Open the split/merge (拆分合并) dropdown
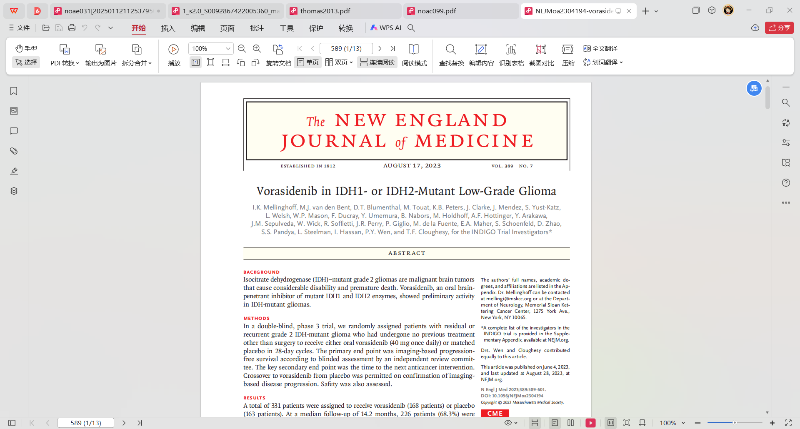This screenshot has height=429, width=800. click(x=137, y=55)
